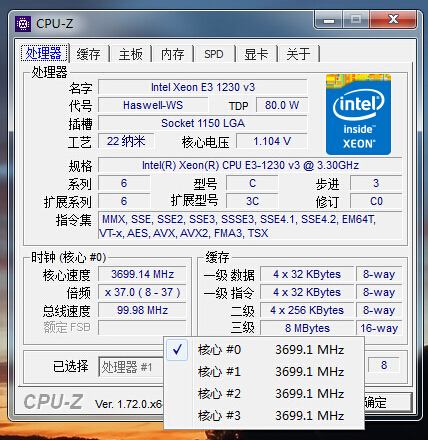This screenshot has height=440, width=428.
Task: Click the 三级 cache value 8 MBytes
Action: click(307, 328)
